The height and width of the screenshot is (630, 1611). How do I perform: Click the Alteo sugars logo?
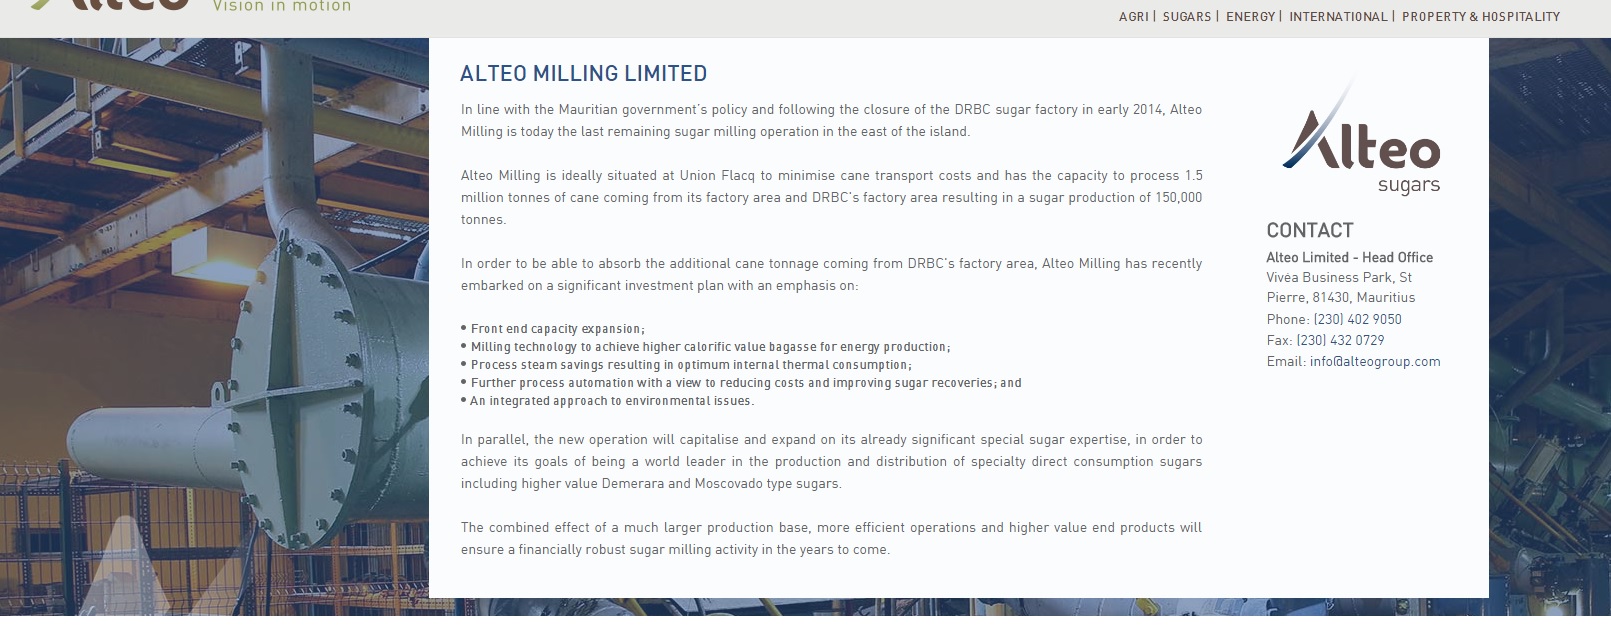click(x=1361, y=140)
